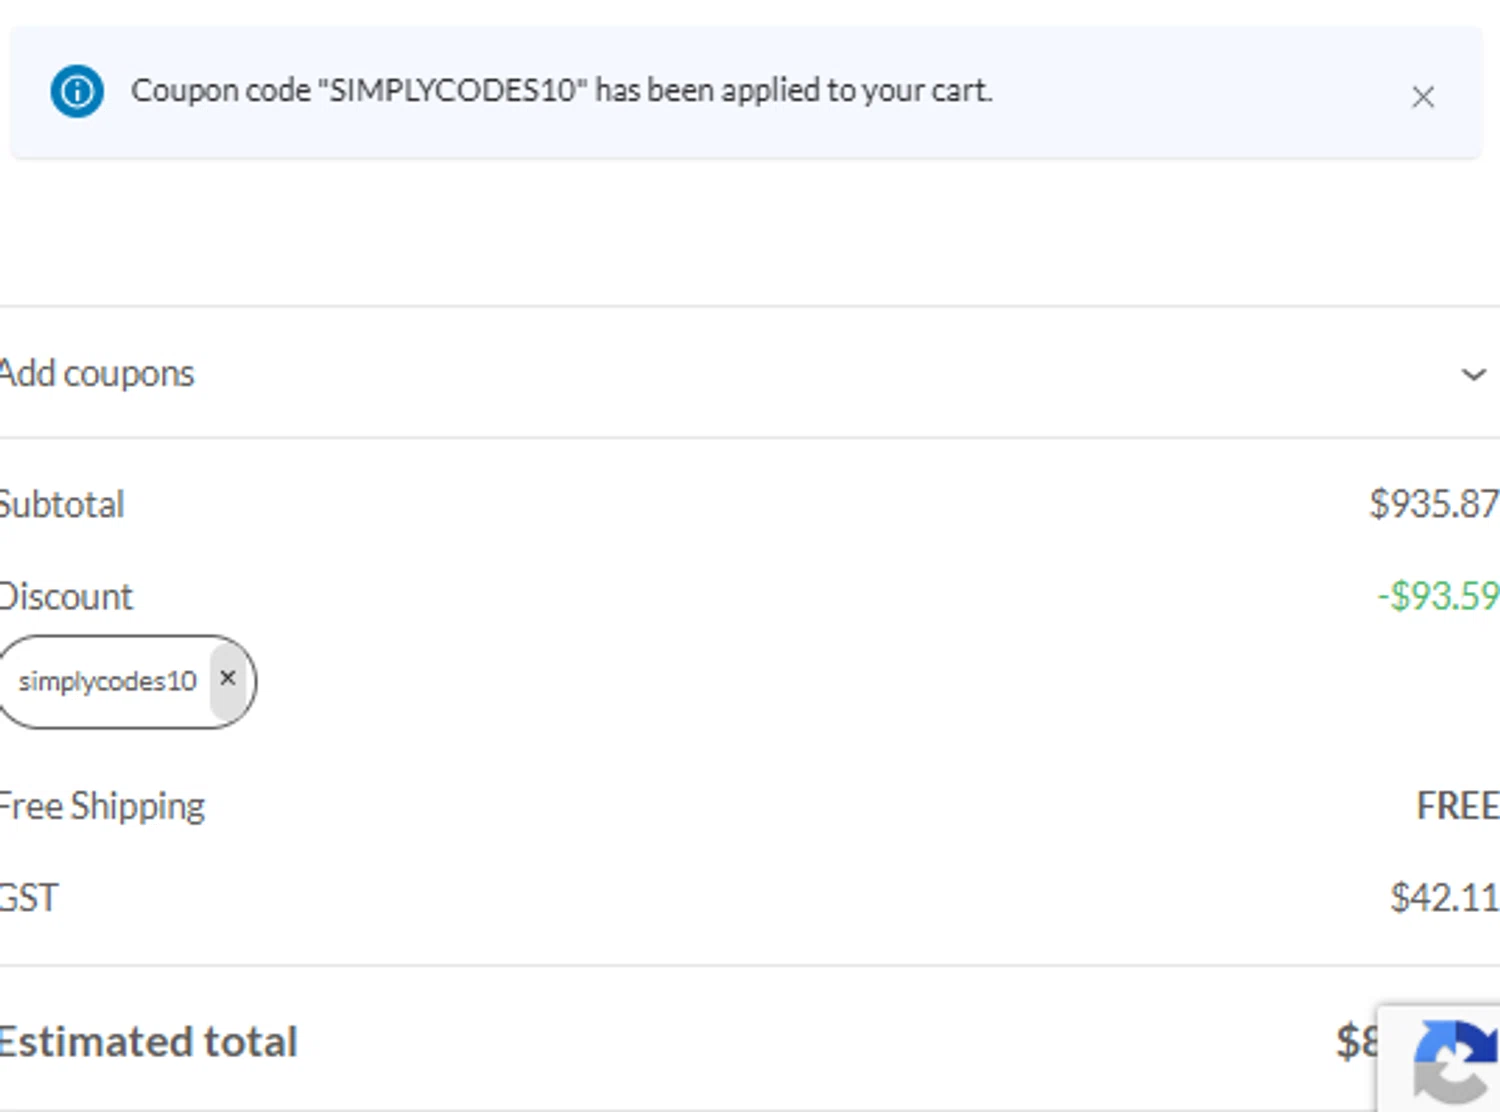This screenshot has height=1112, width=1500.
Task: Click the words "Coupon code" in notification
Action: click(x=220, y=91)
